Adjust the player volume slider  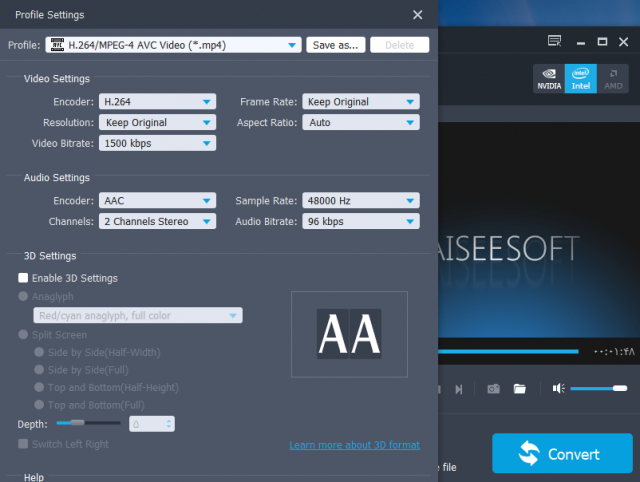coord(599,388)
